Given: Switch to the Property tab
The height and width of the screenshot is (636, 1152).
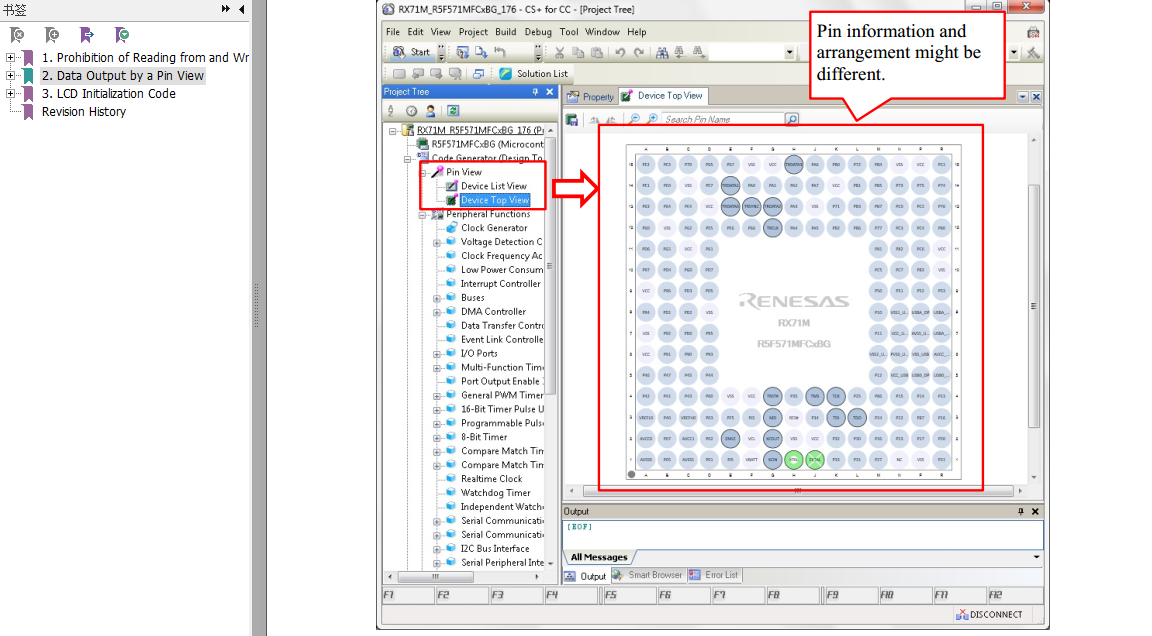Looking at the screenshot, I should pyautogui.click(x=591, y=96).
